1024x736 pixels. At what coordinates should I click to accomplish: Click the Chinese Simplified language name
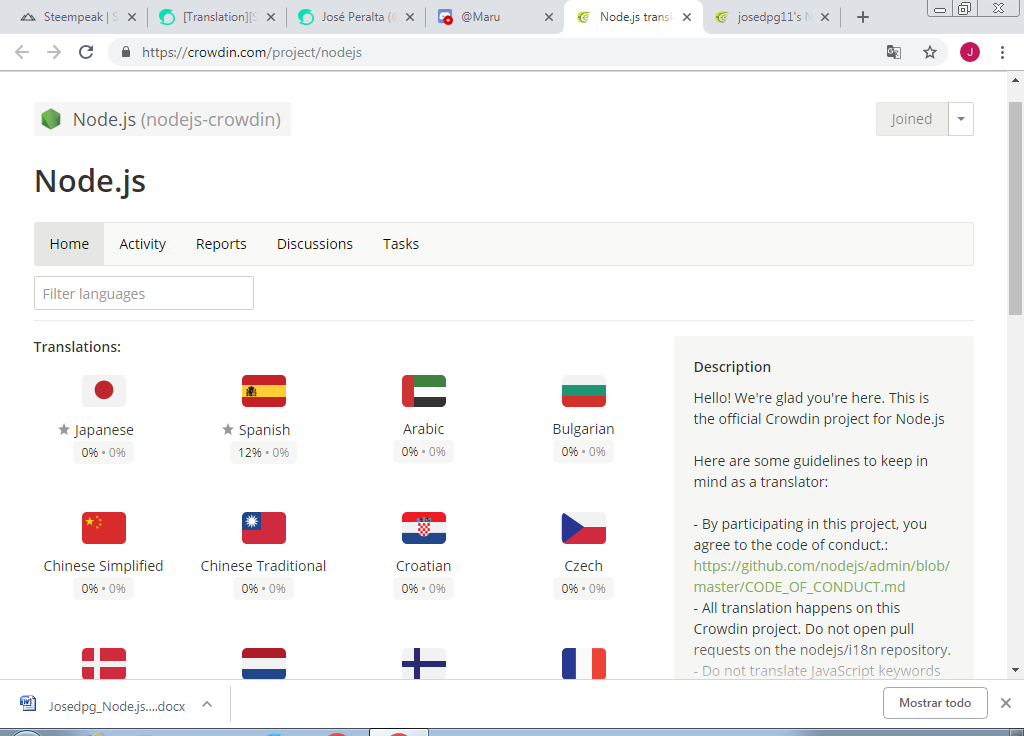(103, 566)
